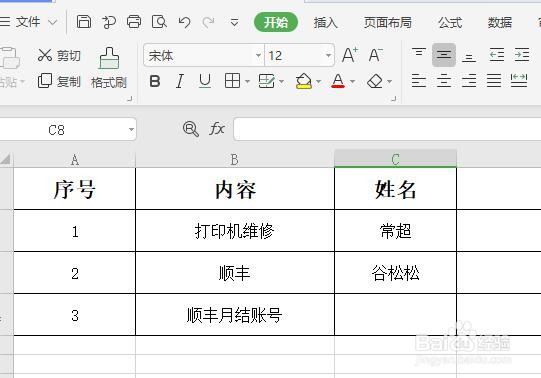
Task: Click the Save icon
Action: (x=84, y=22)
